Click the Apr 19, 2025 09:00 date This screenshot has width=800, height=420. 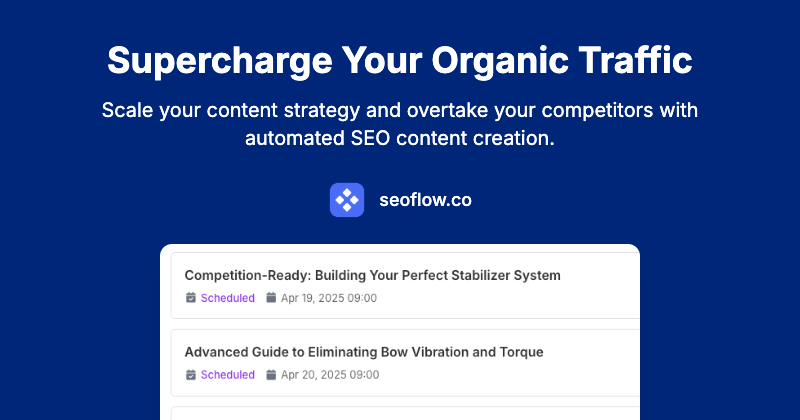tap(329, 298)
